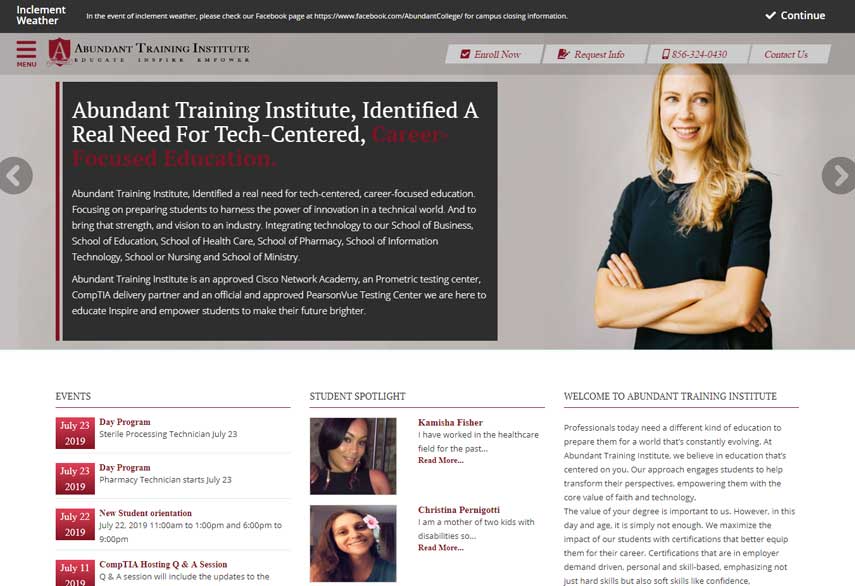Click 'Pharmacy Technician starts July 23' text
Viewport: 855px width, 586px height.
(165, 480)
